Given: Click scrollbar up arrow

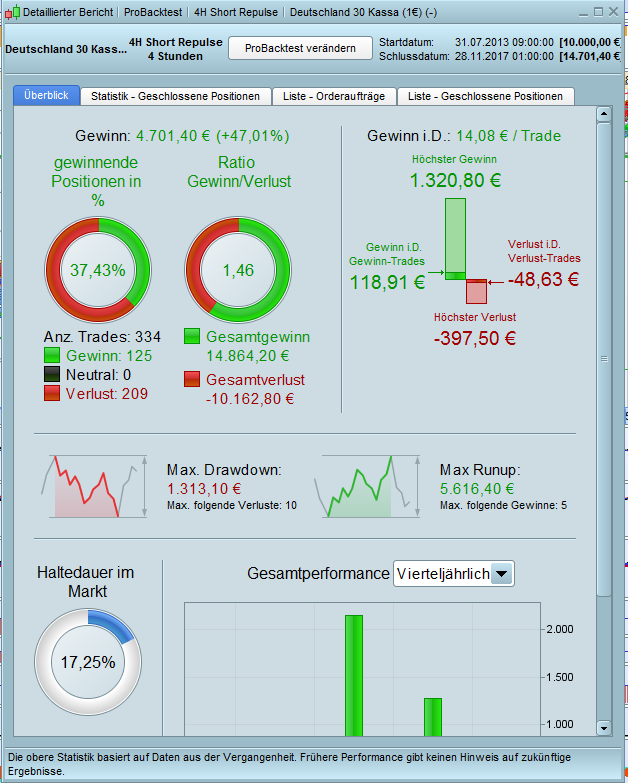Looking at the screenshot, I should pos(604,114).
